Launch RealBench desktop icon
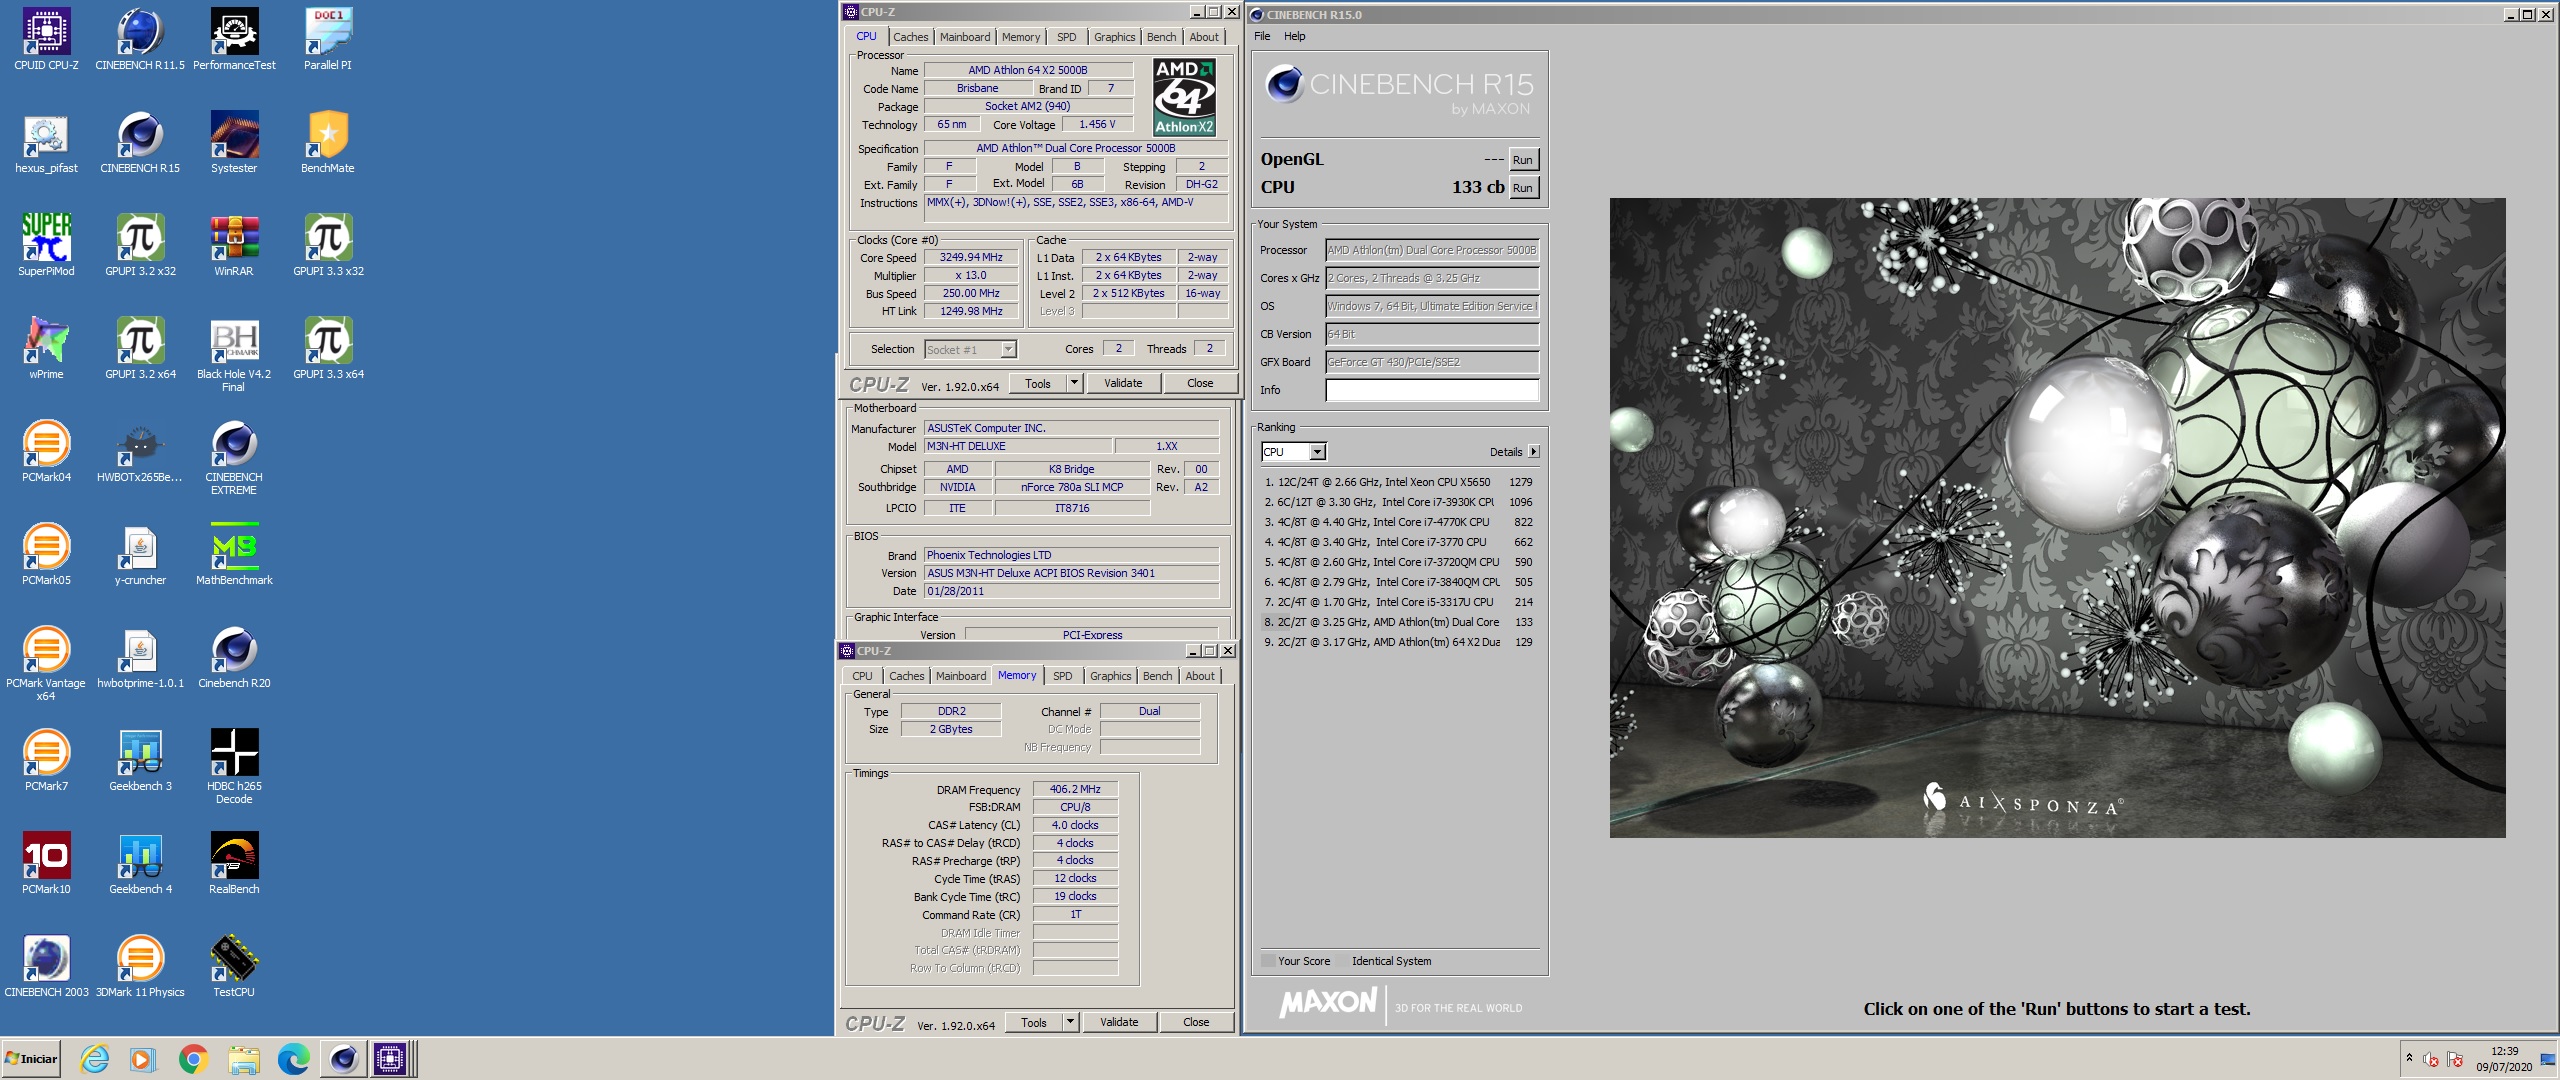 pos(234,863)
